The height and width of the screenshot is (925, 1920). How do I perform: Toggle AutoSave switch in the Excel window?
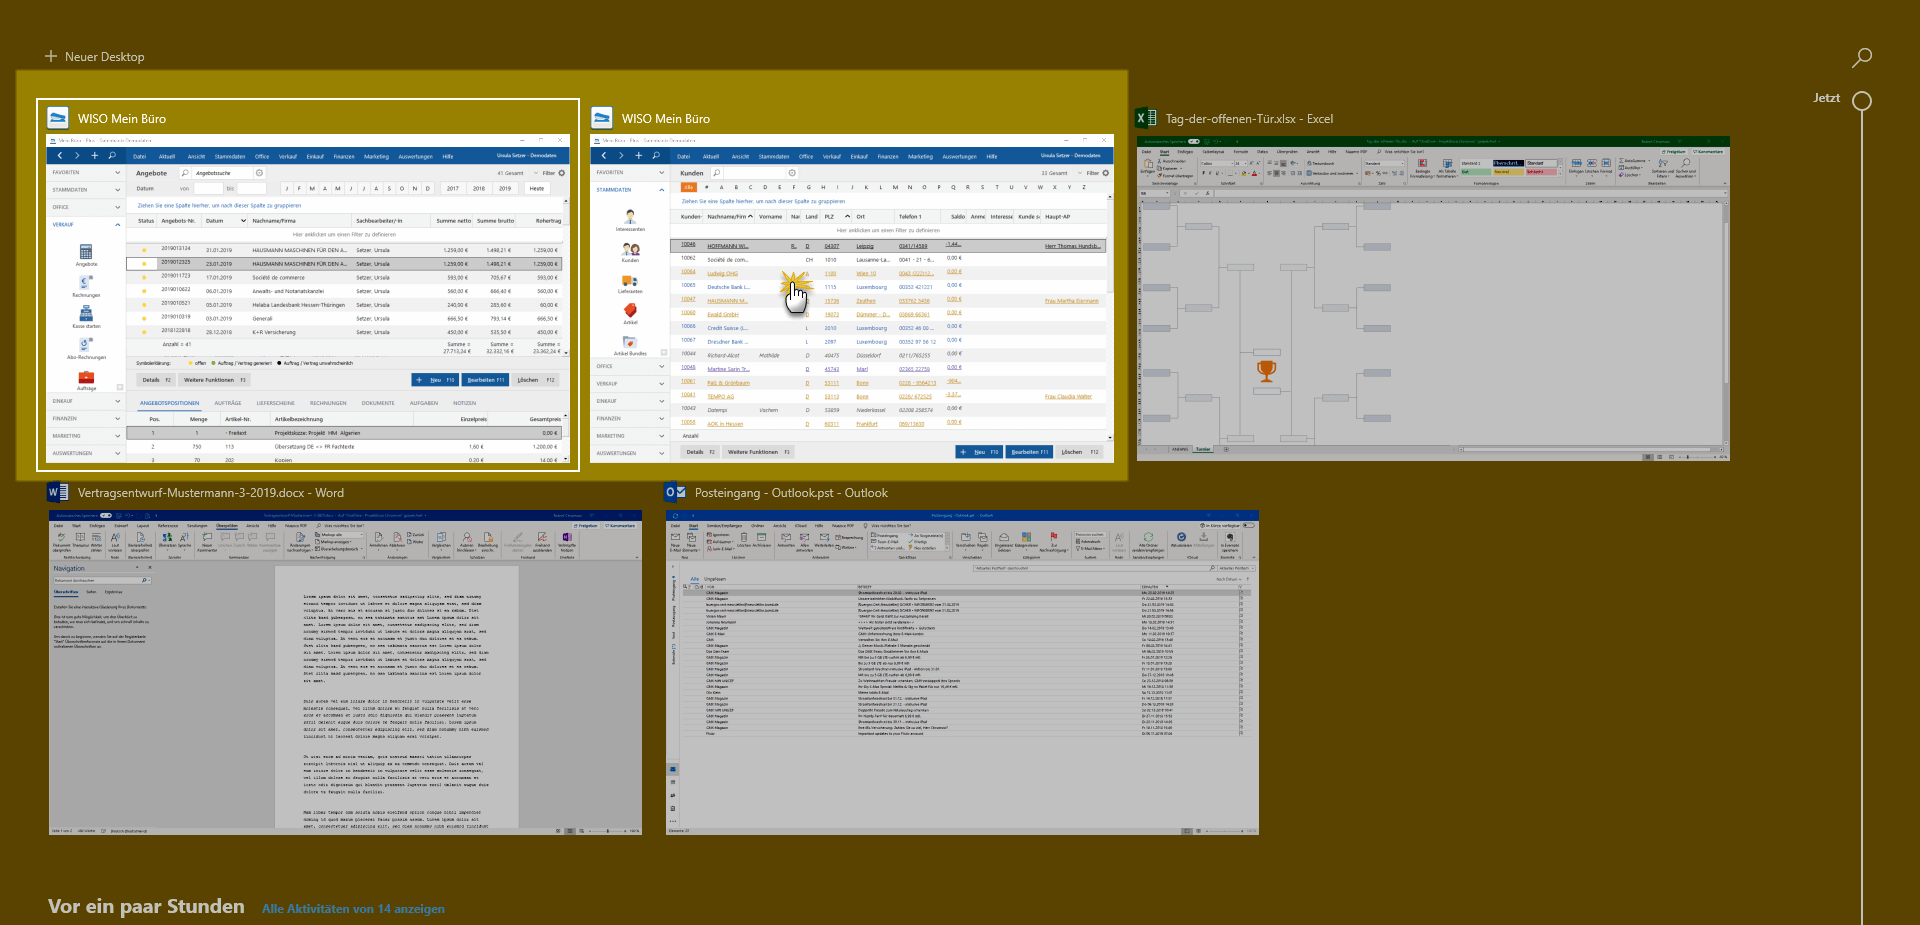pyautogui.click(x=1193, y=141)
